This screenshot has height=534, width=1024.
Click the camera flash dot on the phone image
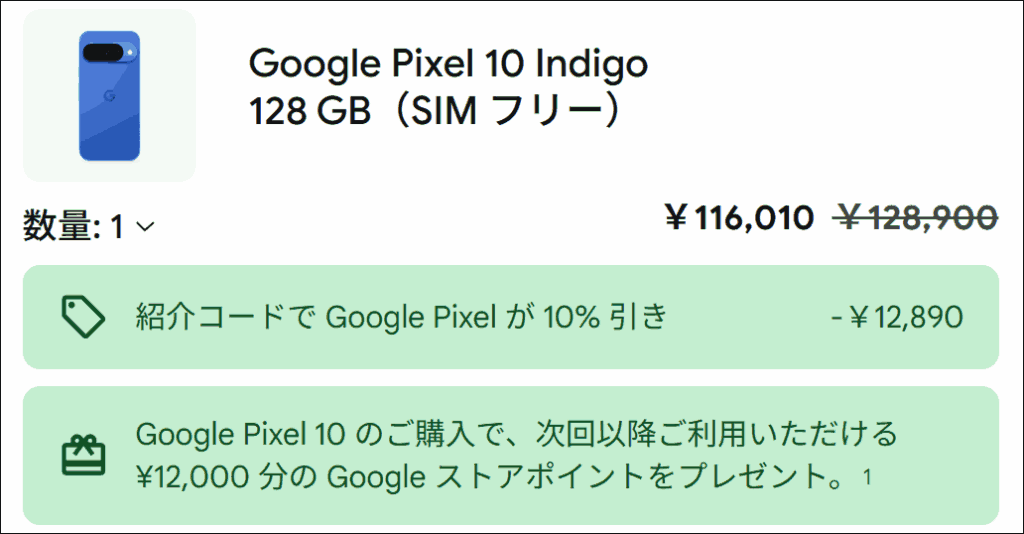(131, 51)
